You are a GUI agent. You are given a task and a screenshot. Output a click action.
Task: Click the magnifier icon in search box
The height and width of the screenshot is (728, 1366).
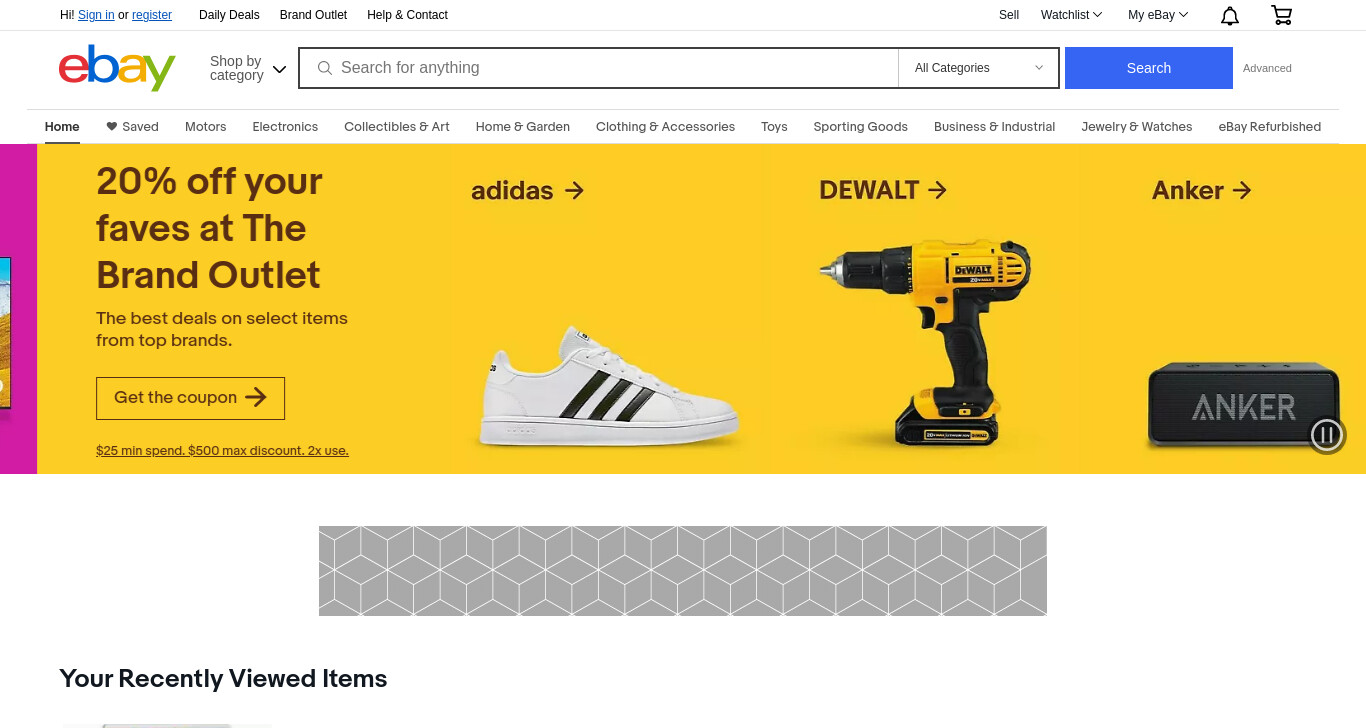click(324, 68)
